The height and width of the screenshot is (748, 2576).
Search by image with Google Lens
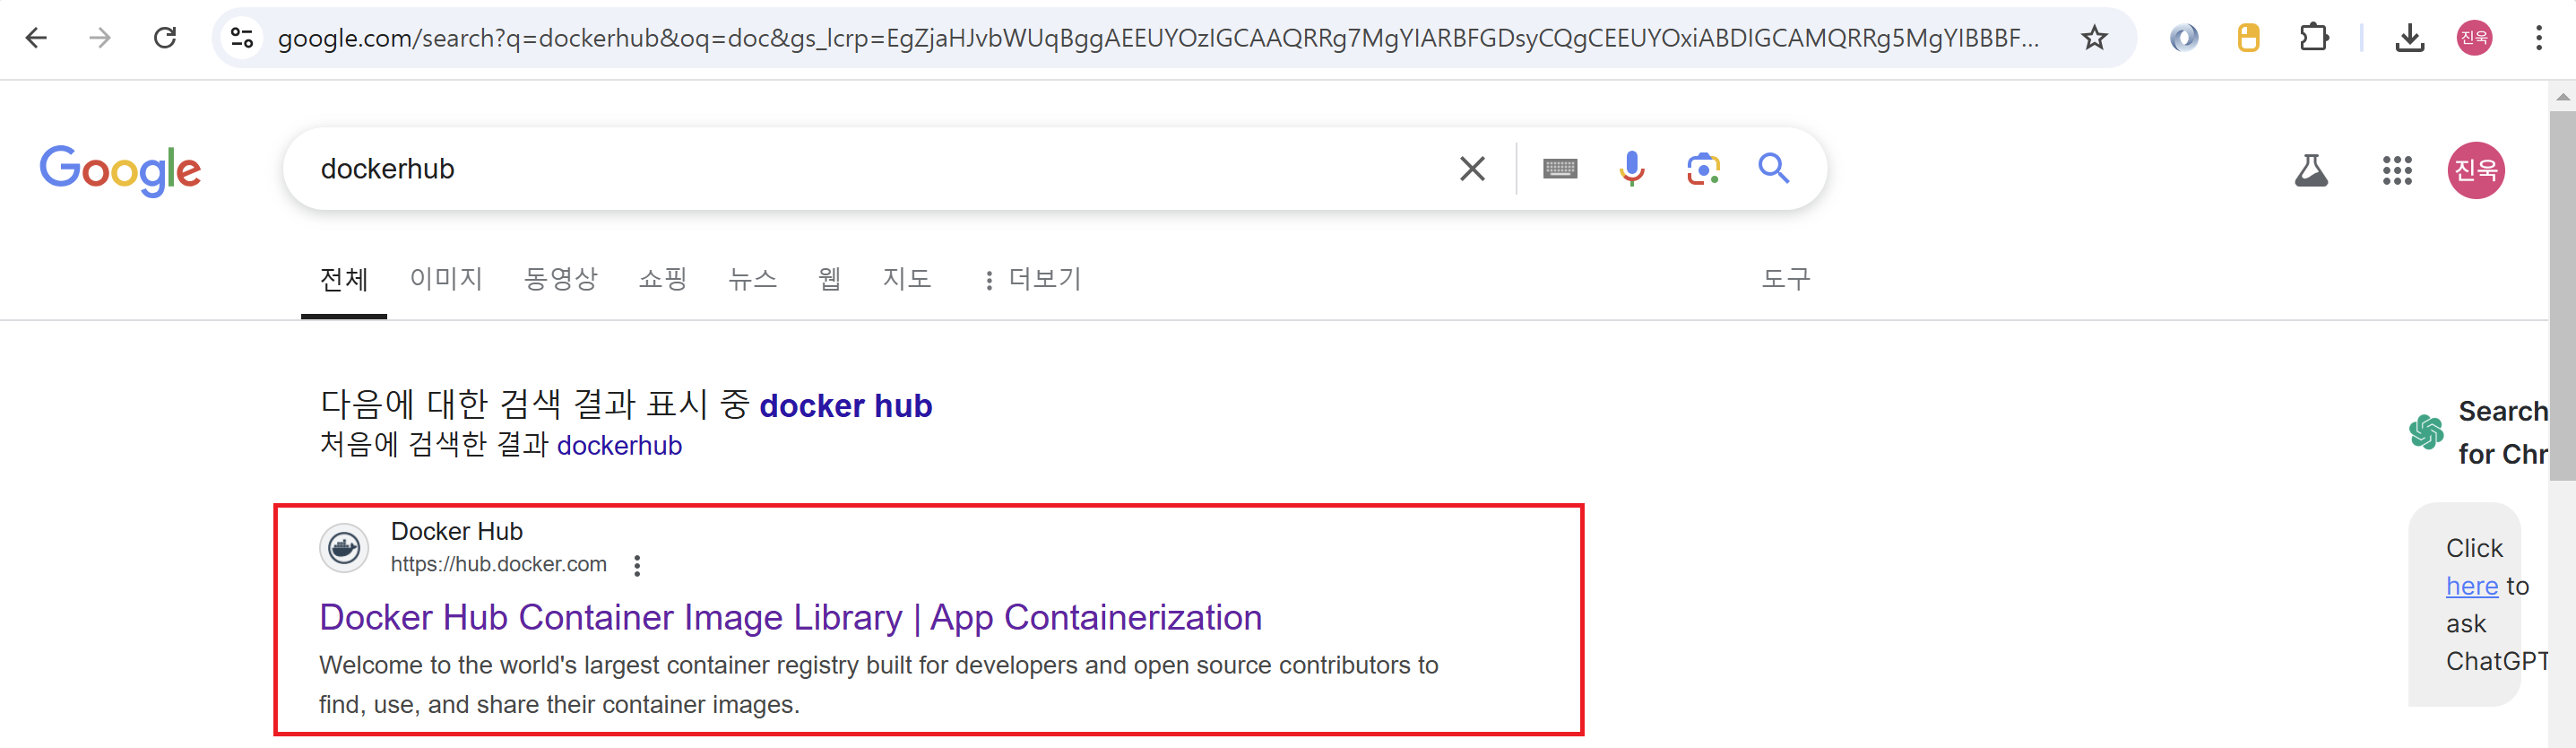pos(1703,168)
